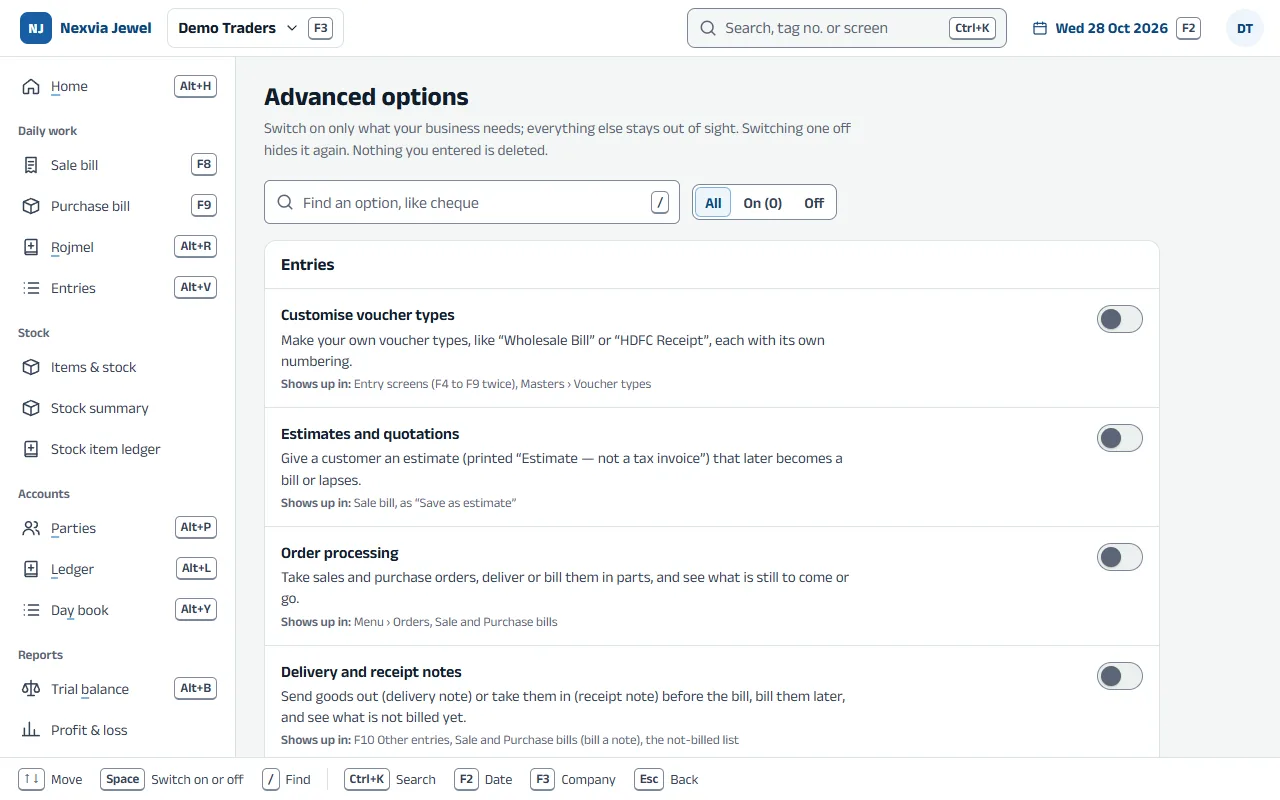Click the Rojmel icon in sidebar
The image size is (1280, 800).
[x=31, y=247]
